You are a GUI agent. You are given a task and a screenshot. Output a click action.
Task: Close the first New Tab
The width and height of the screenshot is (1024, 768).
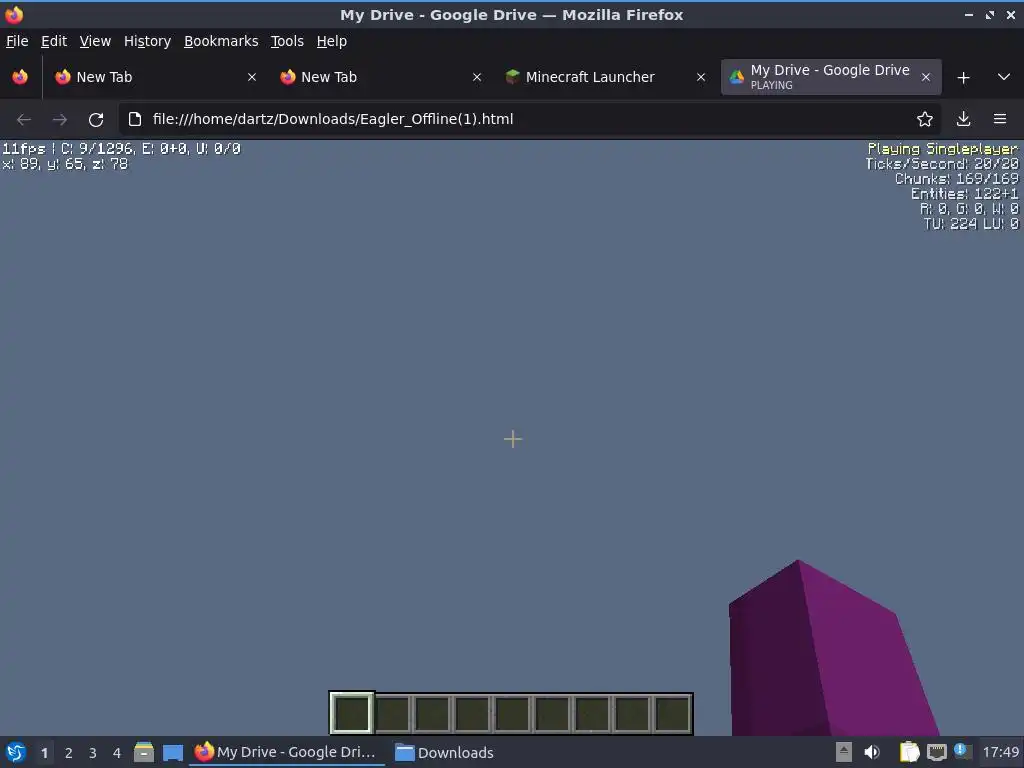[251, 77]
